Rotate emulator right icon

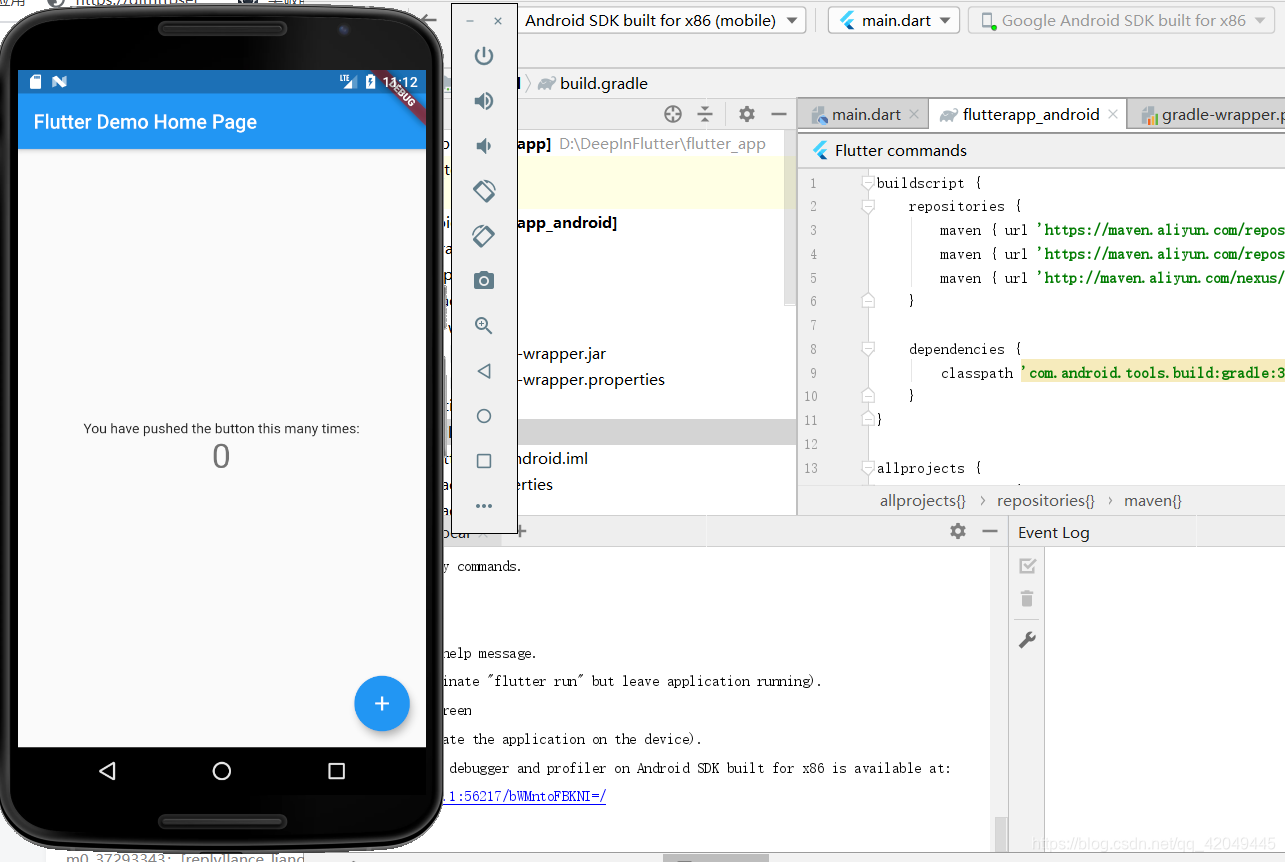tap(484, 236)
